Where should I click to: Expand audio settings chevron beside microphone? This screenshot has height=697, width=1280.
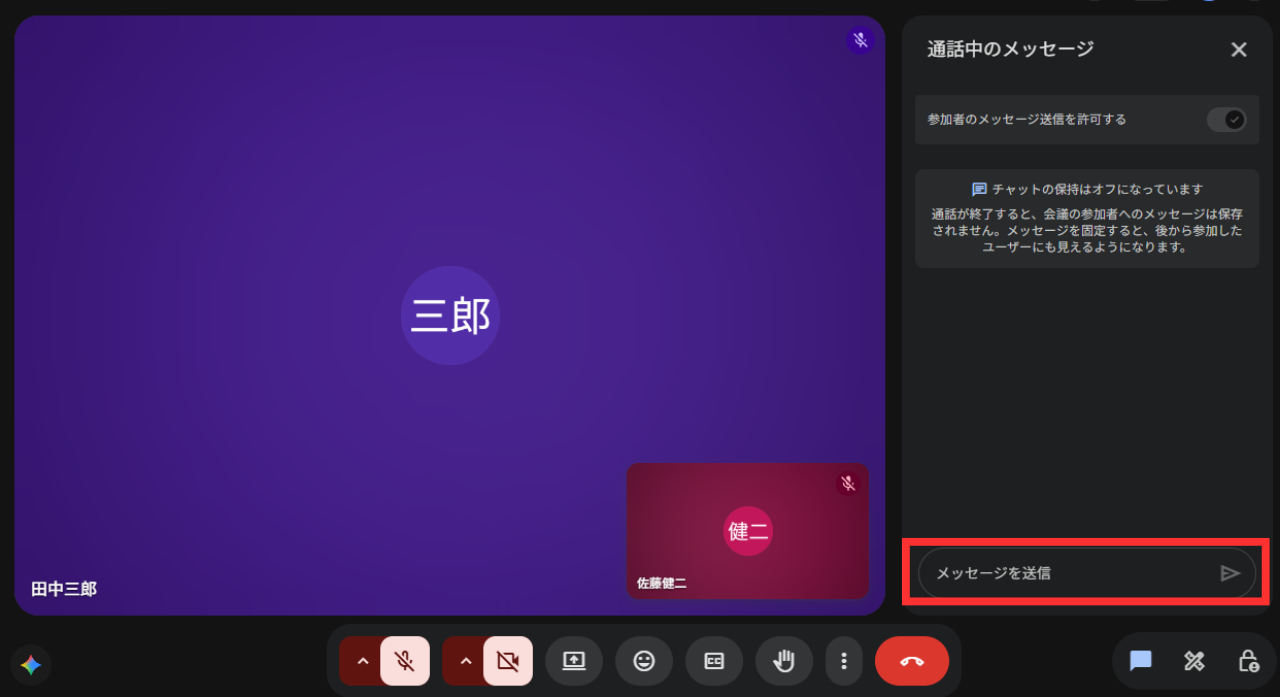[362, 661]
